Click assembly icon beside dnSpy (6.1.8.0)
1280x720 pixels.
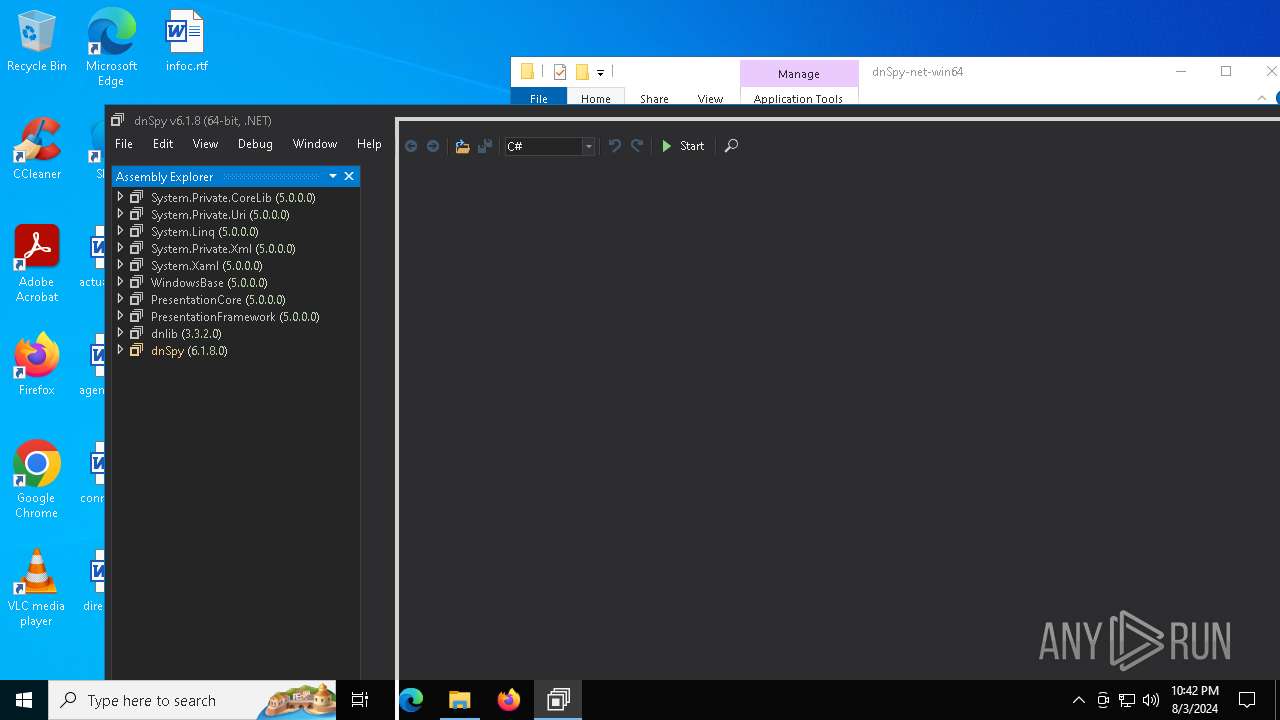pos(137,350)
